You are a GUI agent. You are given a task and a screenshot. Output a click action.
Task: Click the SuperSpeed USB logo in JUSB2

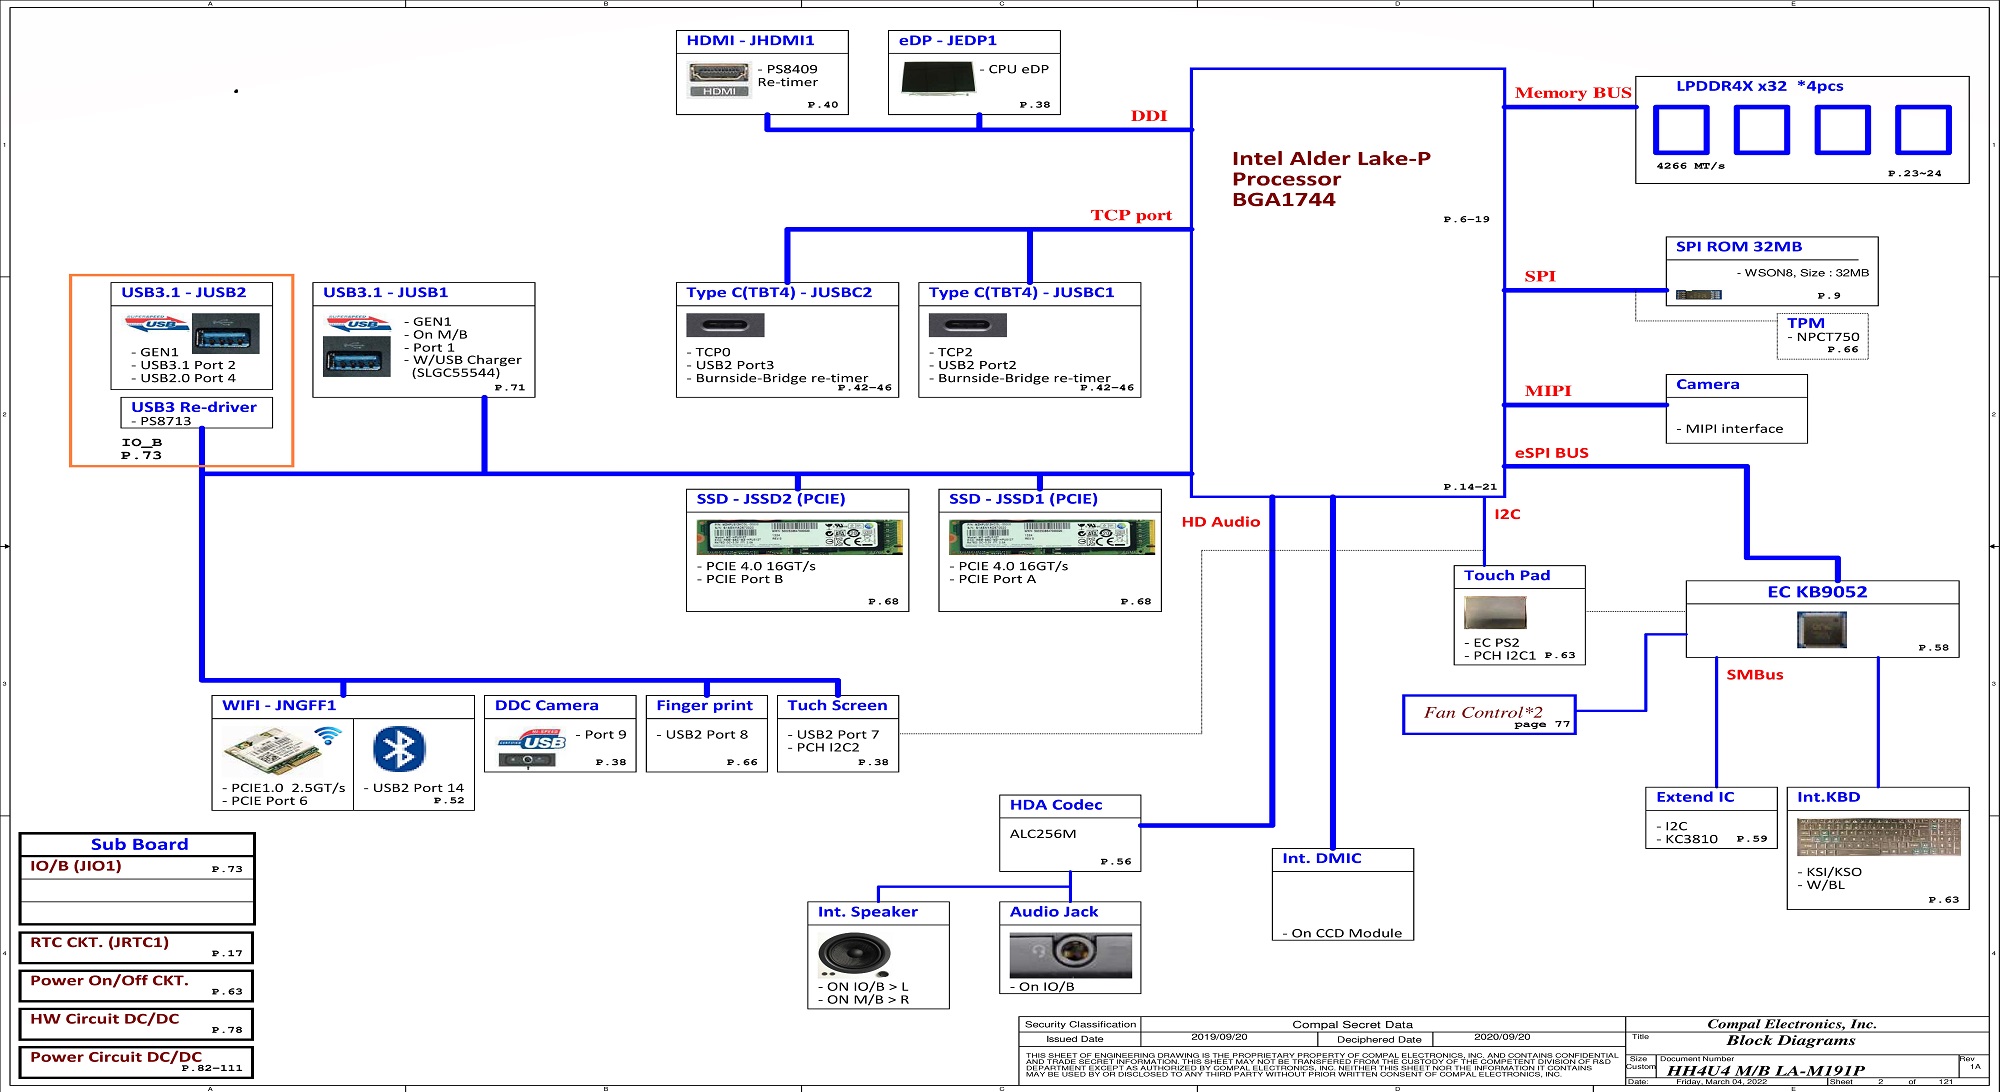point(155,323)
